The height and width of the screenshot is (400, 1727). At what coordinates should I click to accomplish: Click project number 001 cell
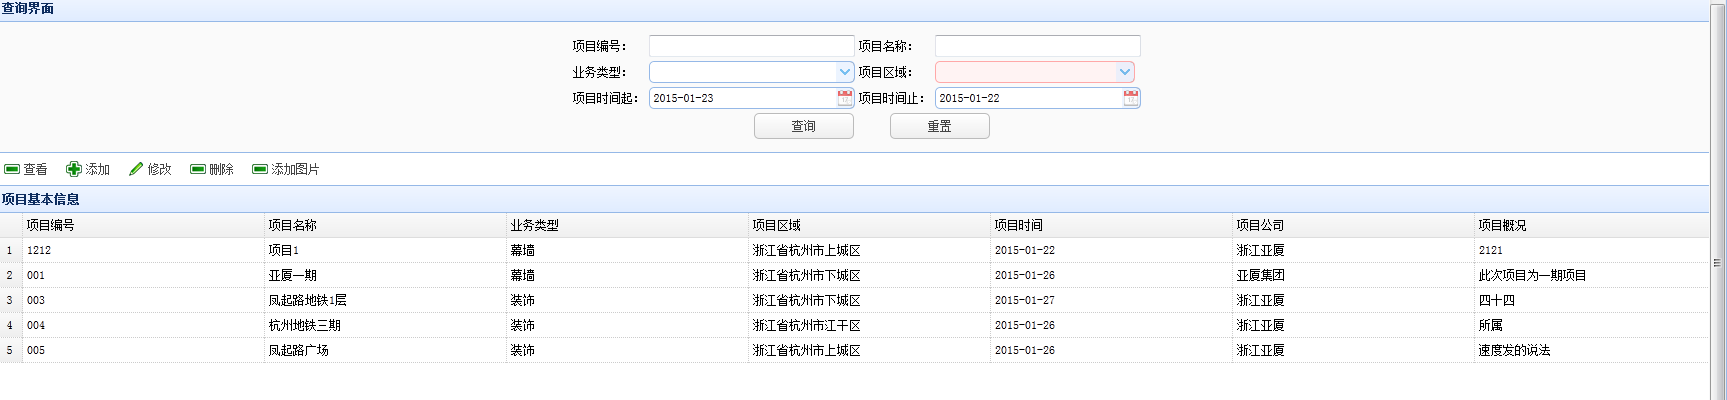pyautogui.click(x=143, y=275)
